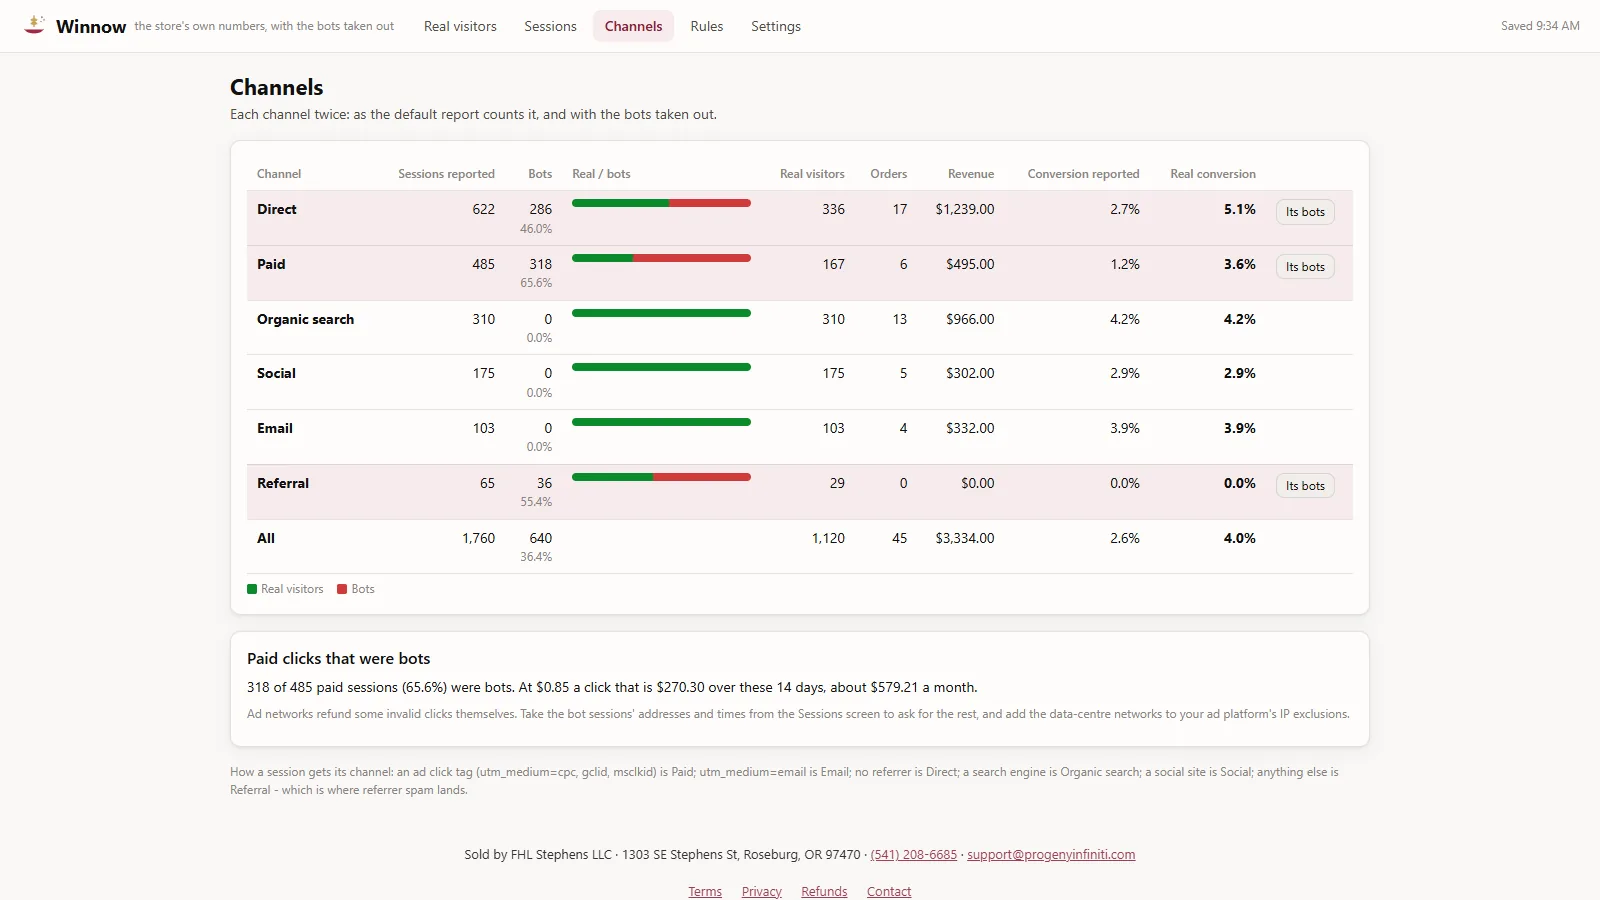Open the Privacy footer link
Image resolution: width=1600 pixels, height=900 pixels.
(x=762, y=892)
